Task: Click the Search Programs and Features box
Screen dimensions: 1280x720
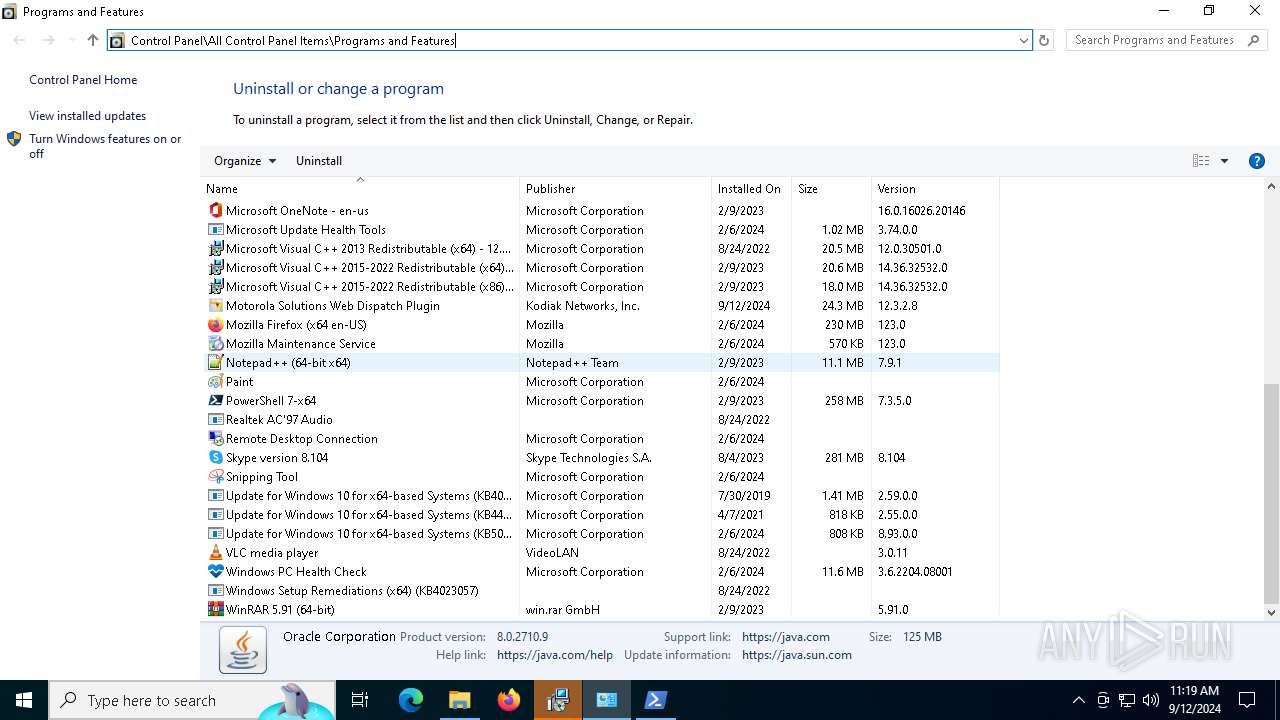Action: click(1153, 40)
